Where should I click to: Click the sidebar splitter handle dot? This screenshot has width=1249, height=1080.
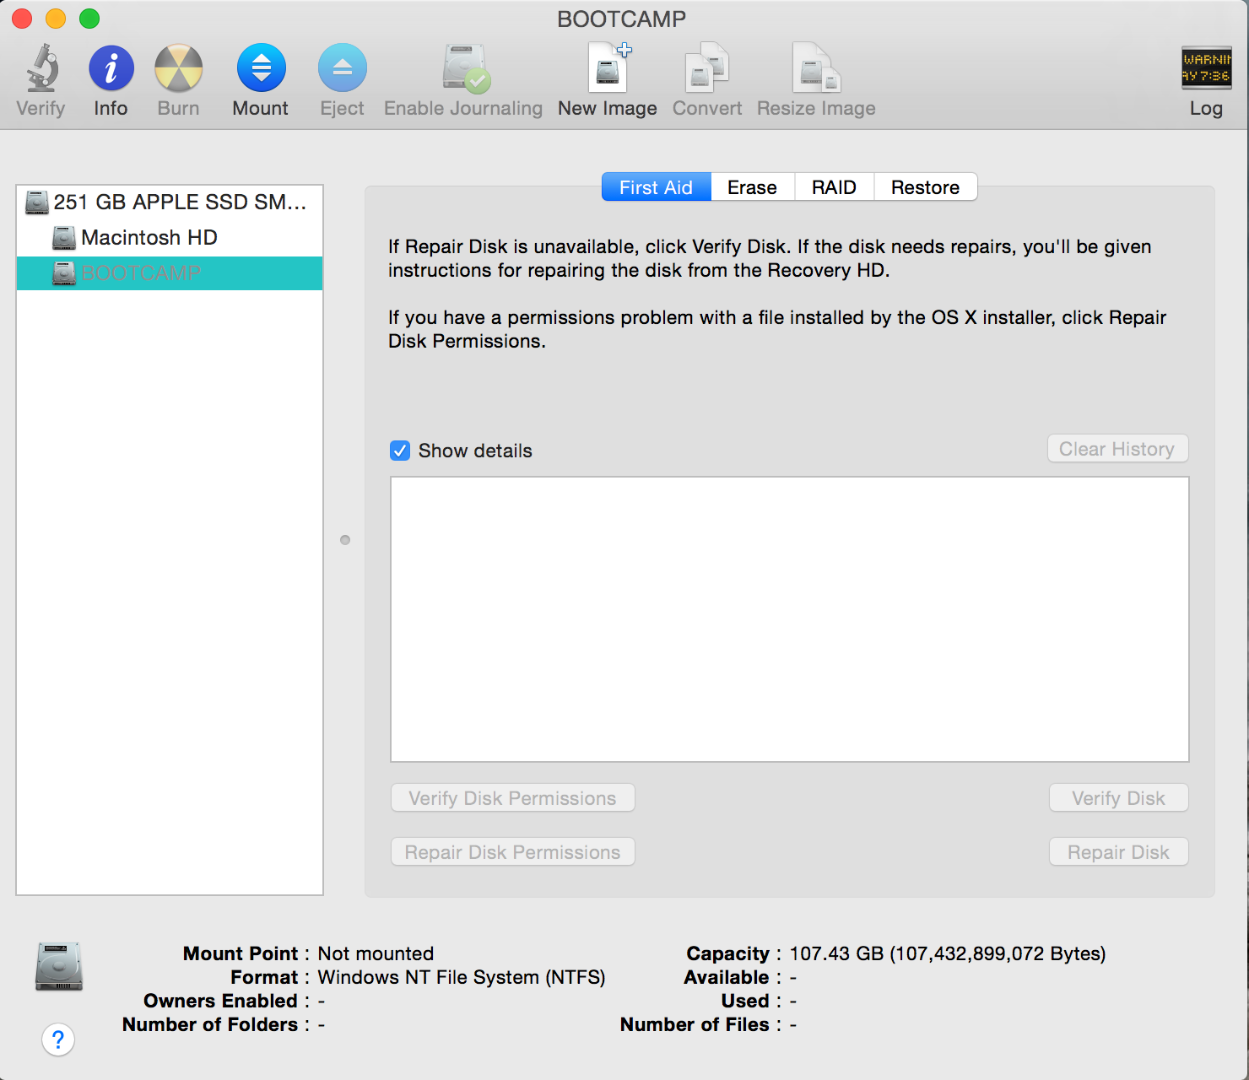pos(345,540)
